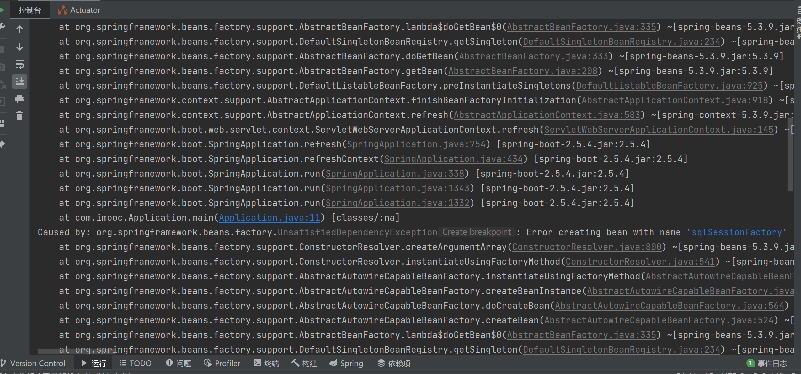This screenshot has width=801, height=374.
Task: Open the 问题 problems tool window
Action: click(x=178, y=363)
